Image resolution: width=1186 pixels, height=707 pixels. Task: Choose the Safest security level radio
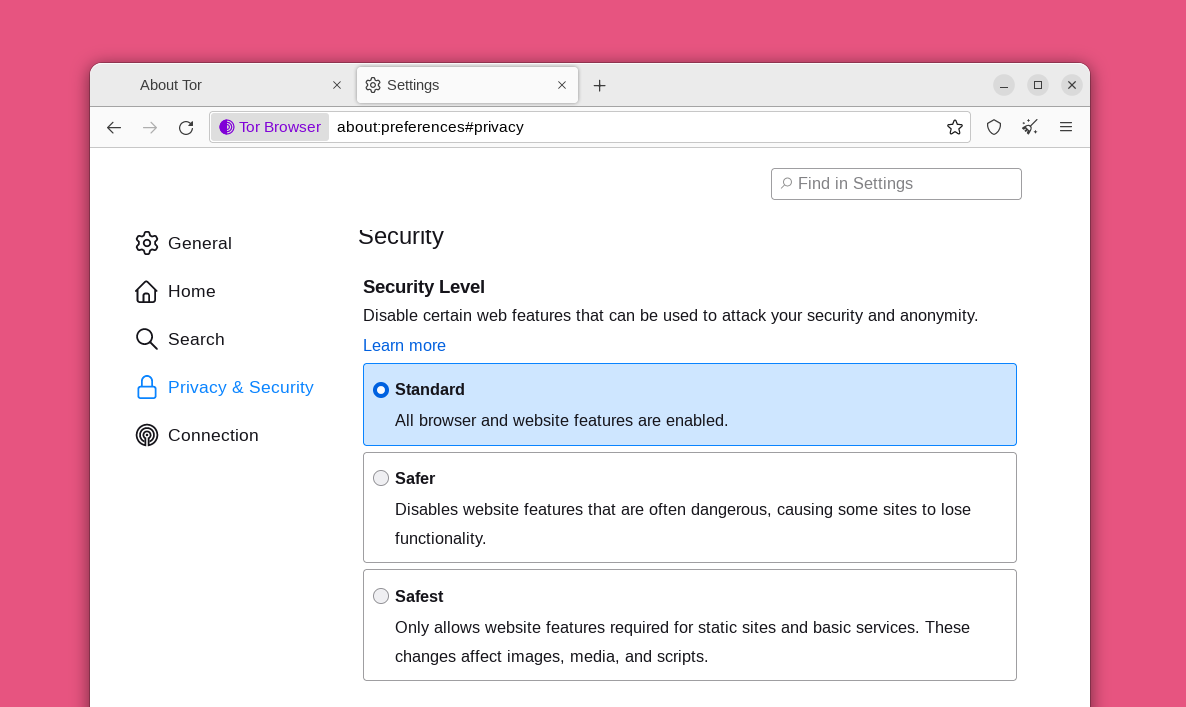click(381, 596)
